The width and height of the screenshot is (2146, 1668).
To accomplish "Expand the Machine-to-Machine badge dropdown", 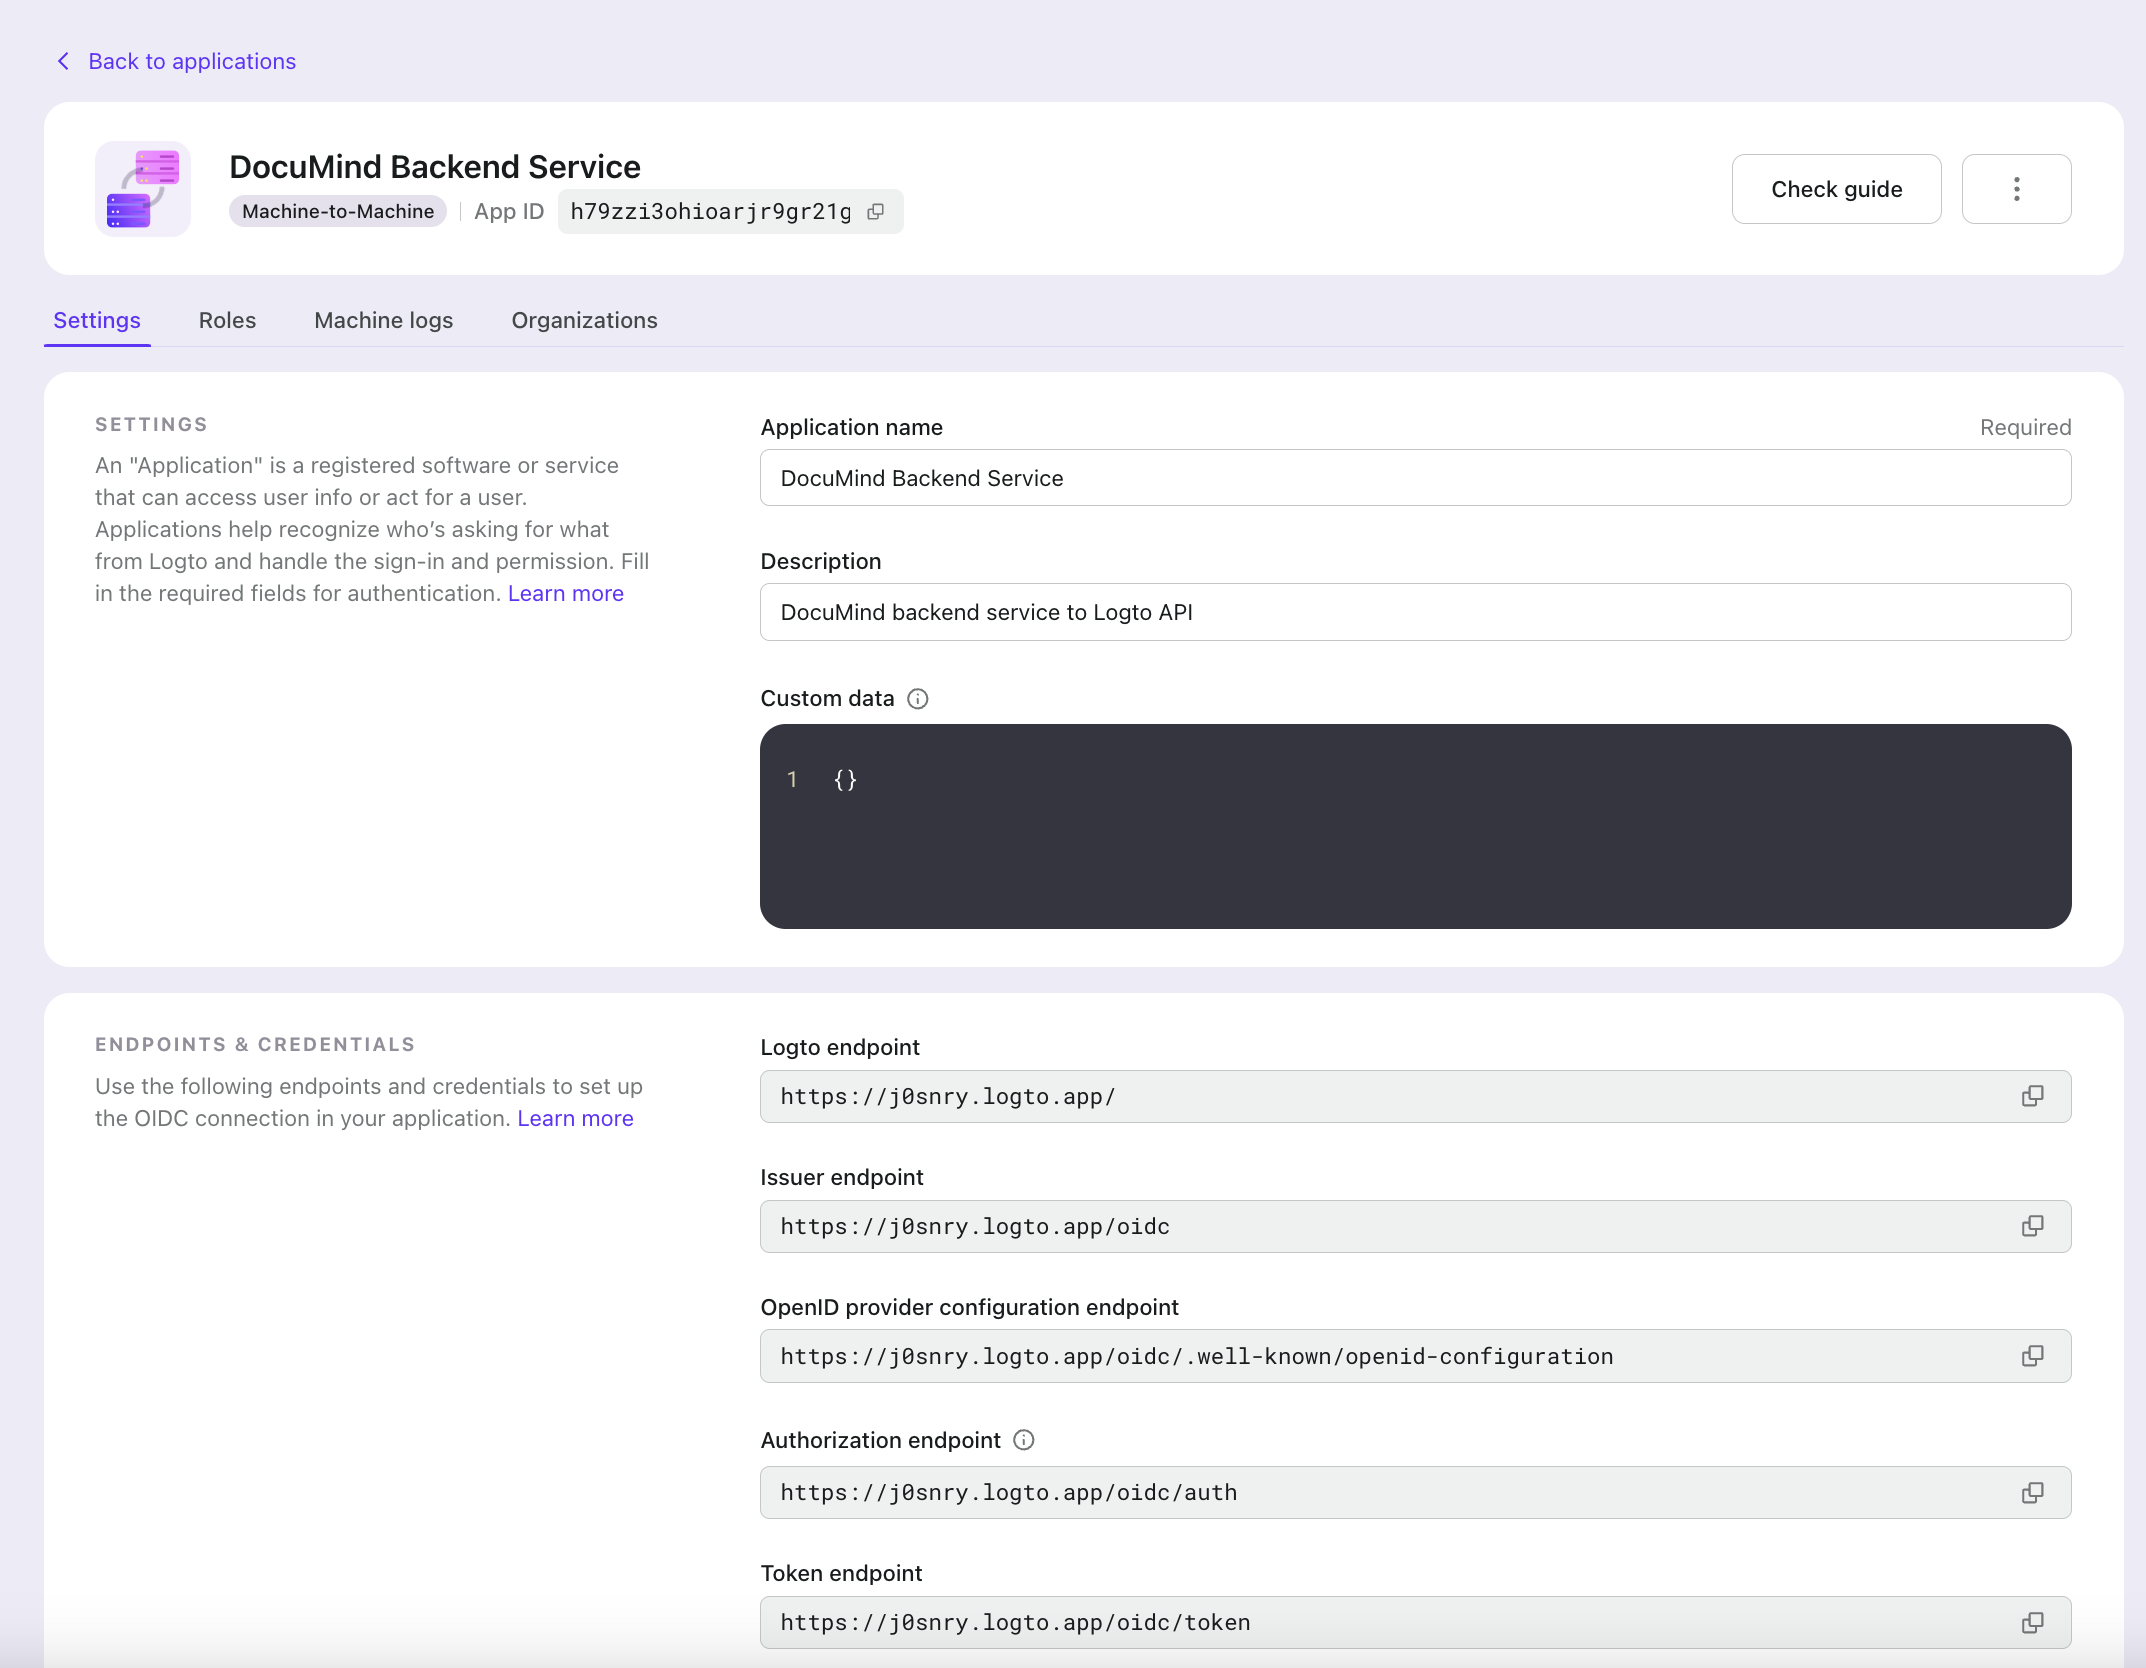I will coord(336,211).
